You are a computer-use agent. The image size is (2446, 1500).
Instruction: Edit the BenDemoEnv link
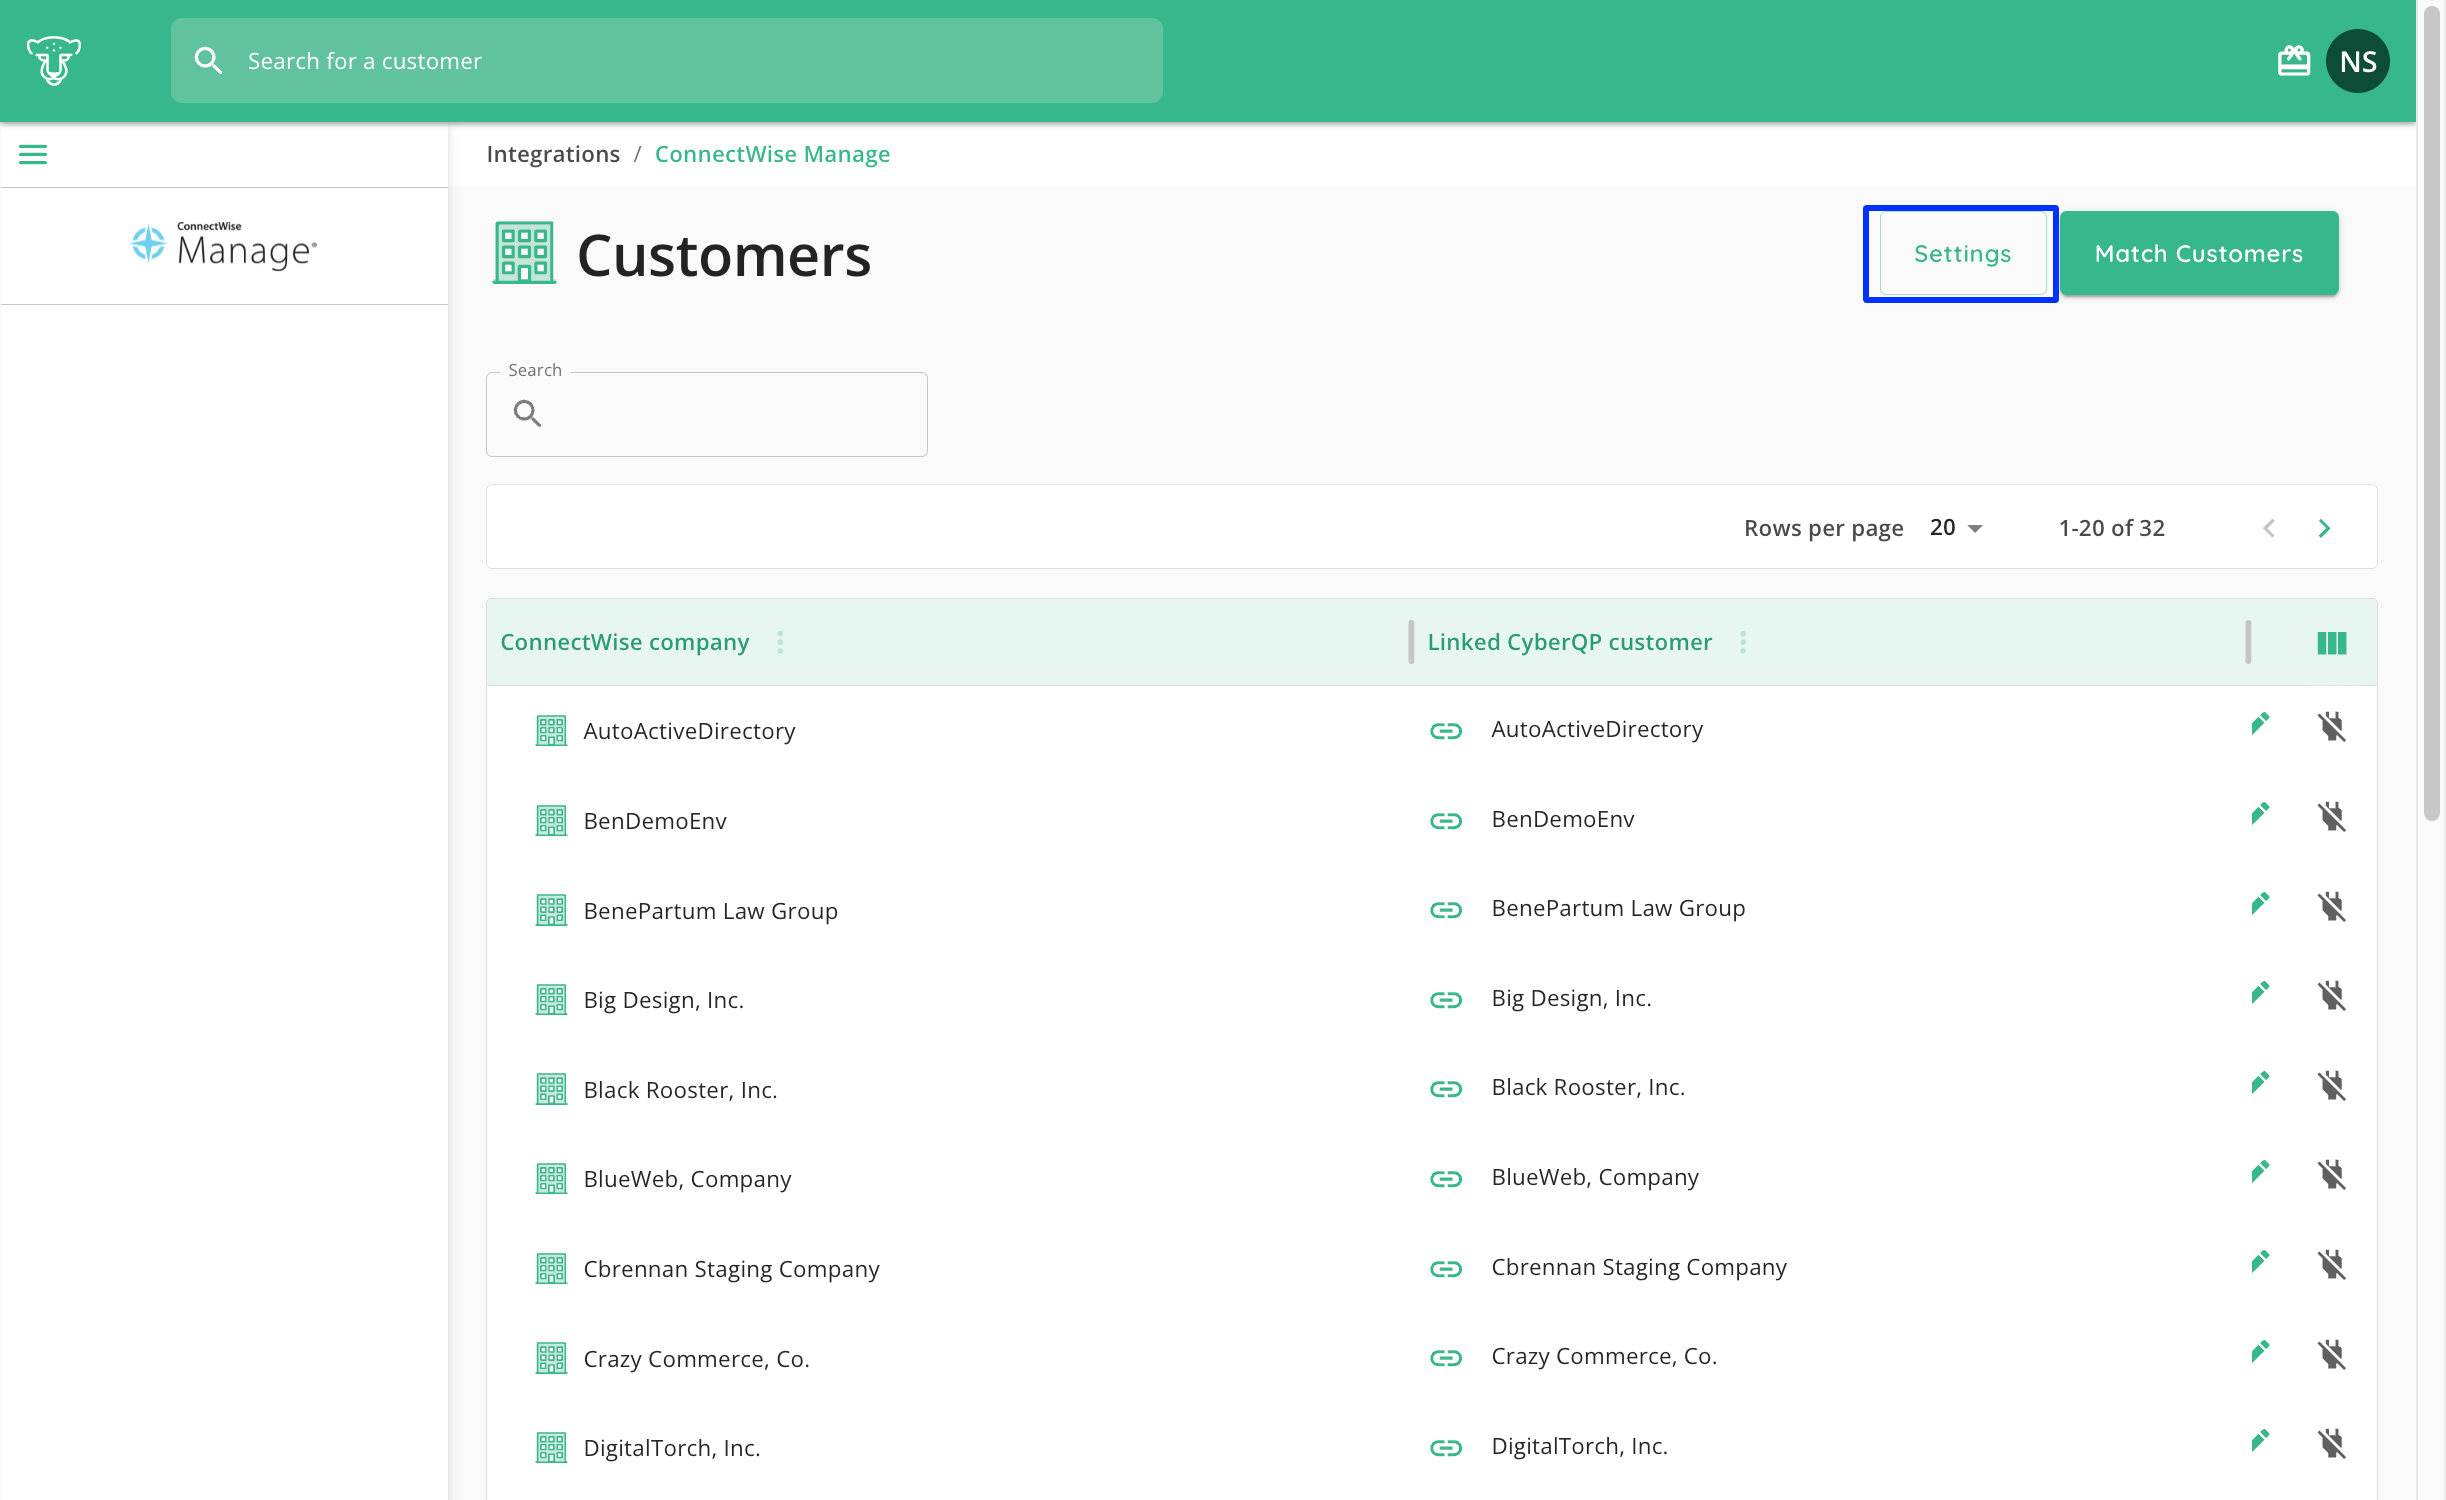tap(2259, 814)
